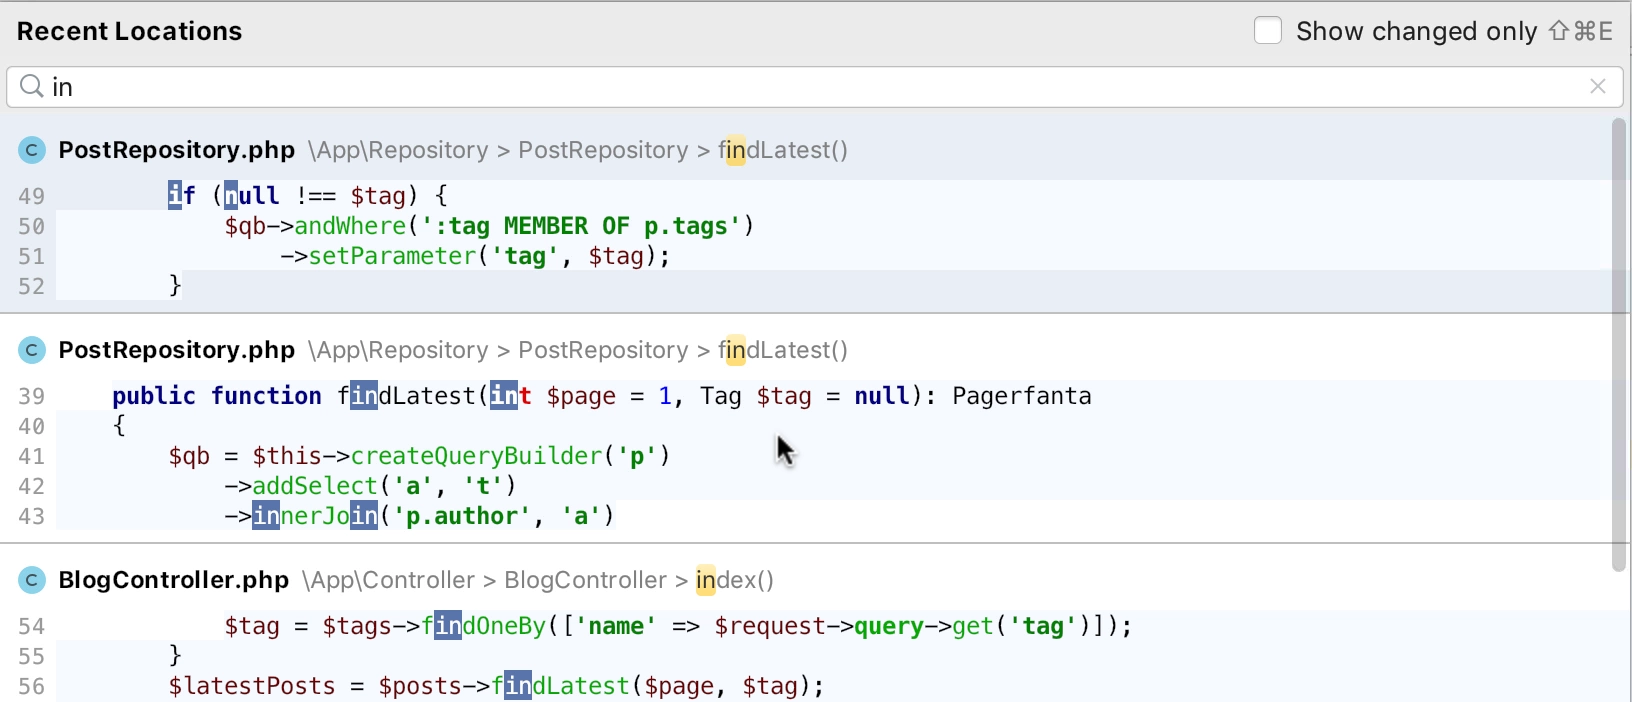The height and width of the screenshot is (702, 1632).
Task: Select the line "->addSelect('a', 't')"
Action: (370, 486)
